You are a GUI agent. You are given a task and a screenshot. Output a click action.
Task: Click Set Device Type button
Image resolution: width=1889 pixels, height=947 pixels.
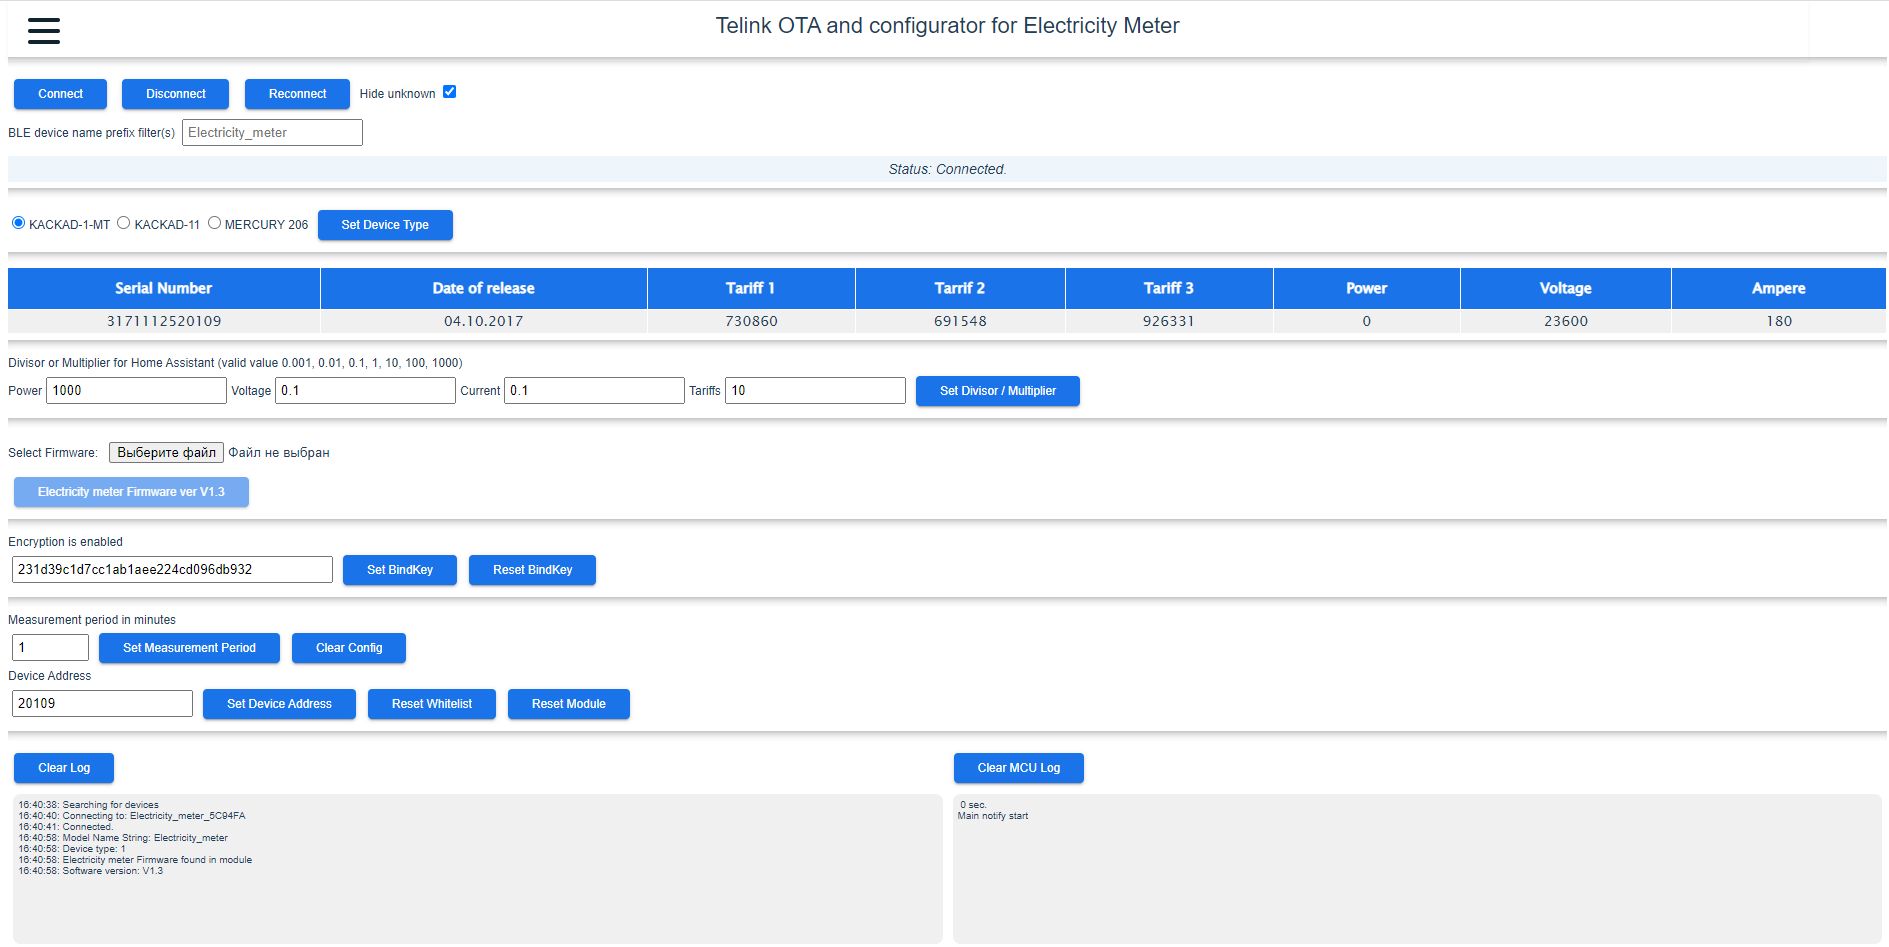pos(385,225)
